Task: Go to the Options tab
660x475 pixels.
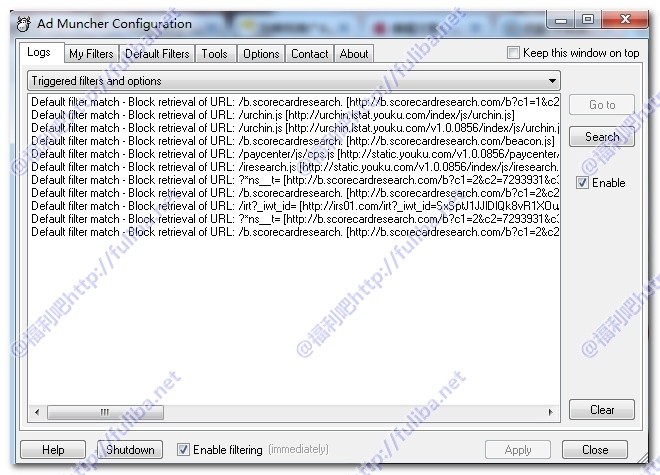Action: (261, 54)
